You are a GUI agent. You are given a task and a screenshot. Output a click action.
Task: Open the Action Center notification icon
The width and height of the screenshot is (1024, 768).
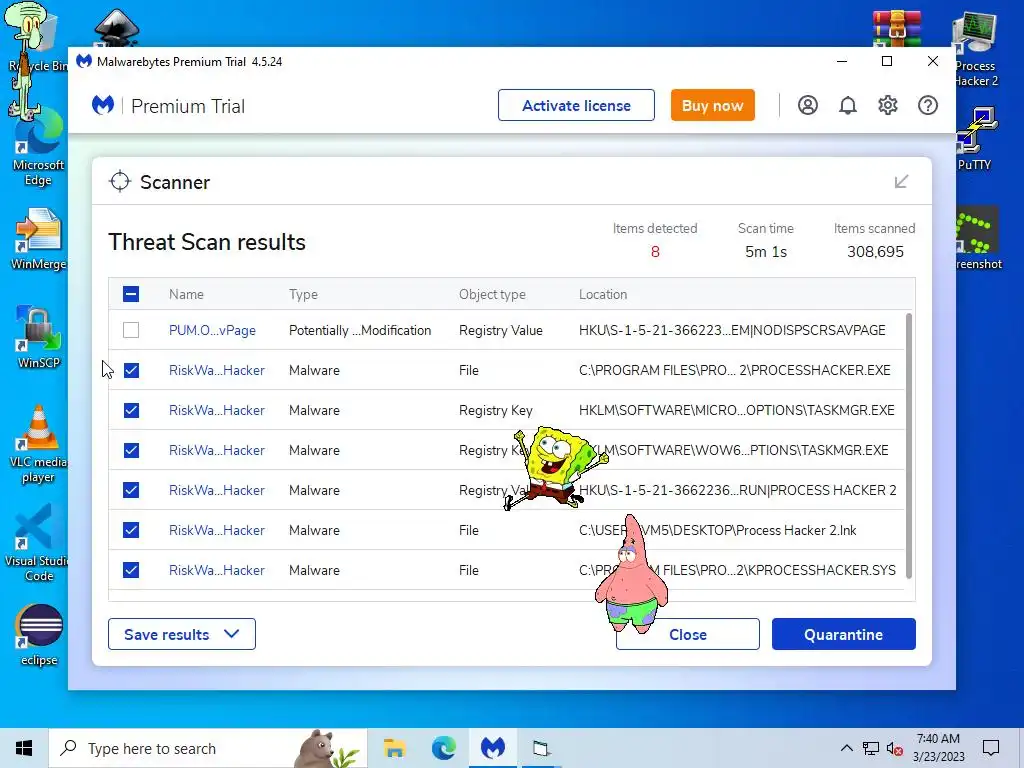991,748
